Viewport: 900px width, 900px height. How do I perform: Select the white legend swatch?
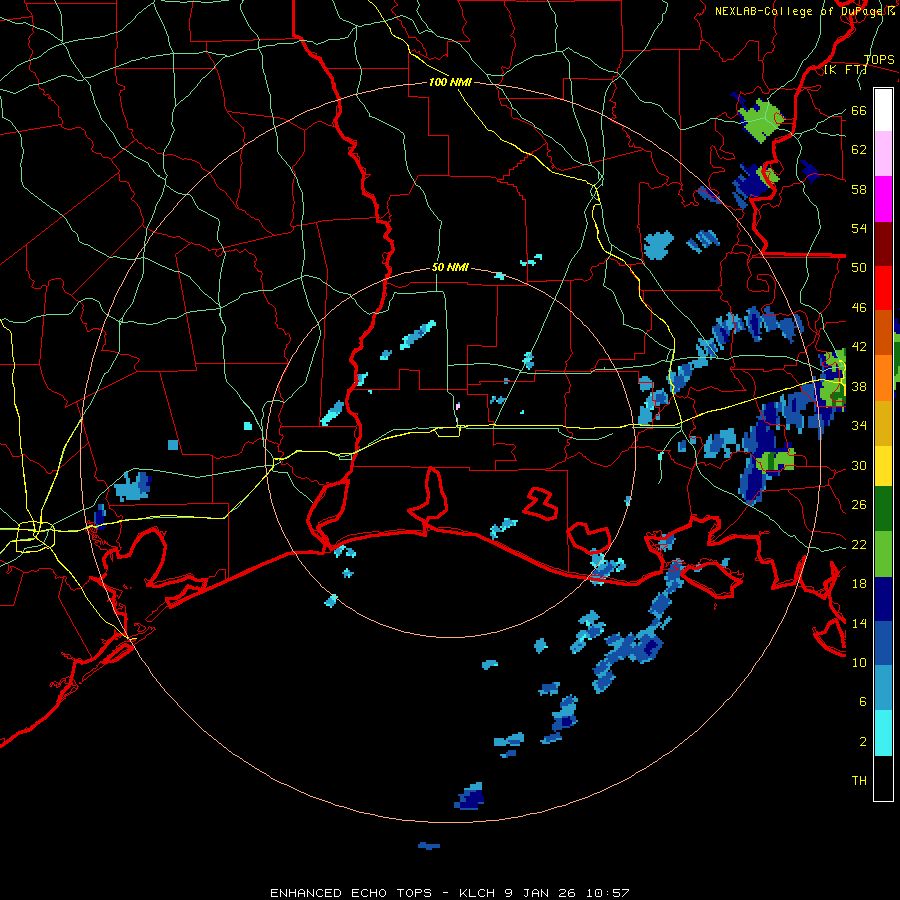click(883, 110)
